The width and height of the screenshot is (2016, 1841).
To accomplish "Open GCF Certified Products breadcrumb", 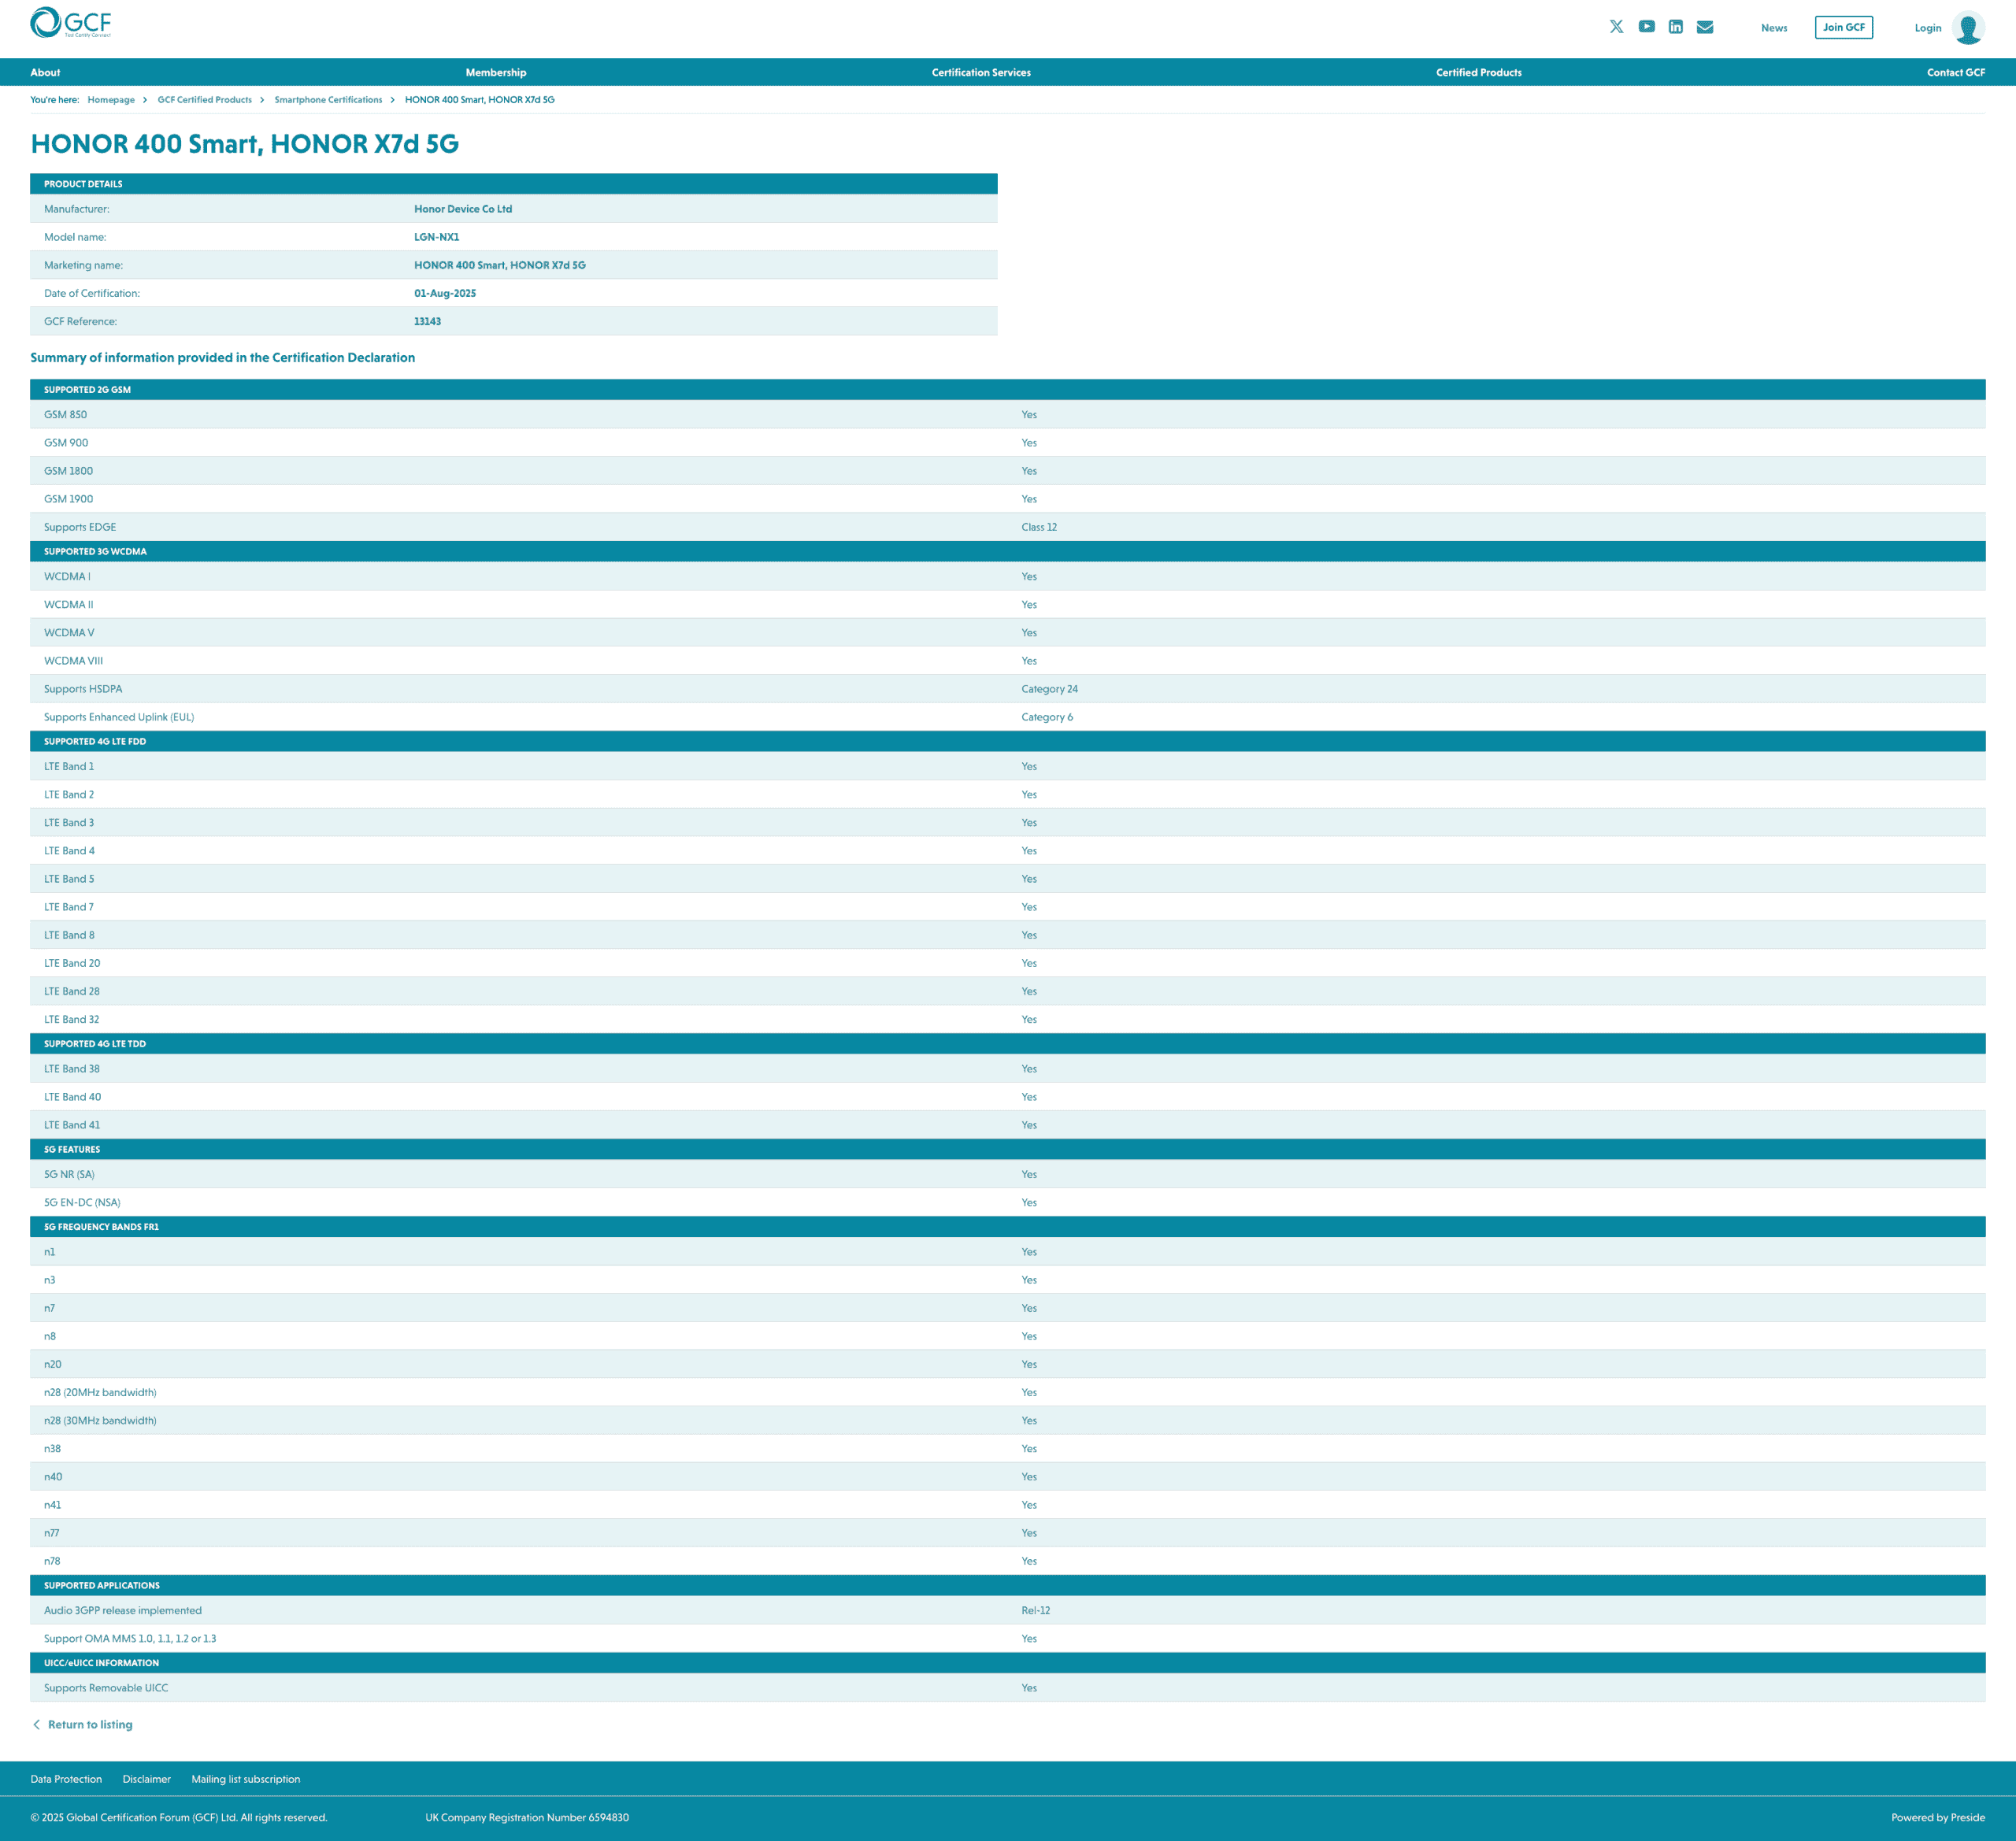I will point(204,100).
